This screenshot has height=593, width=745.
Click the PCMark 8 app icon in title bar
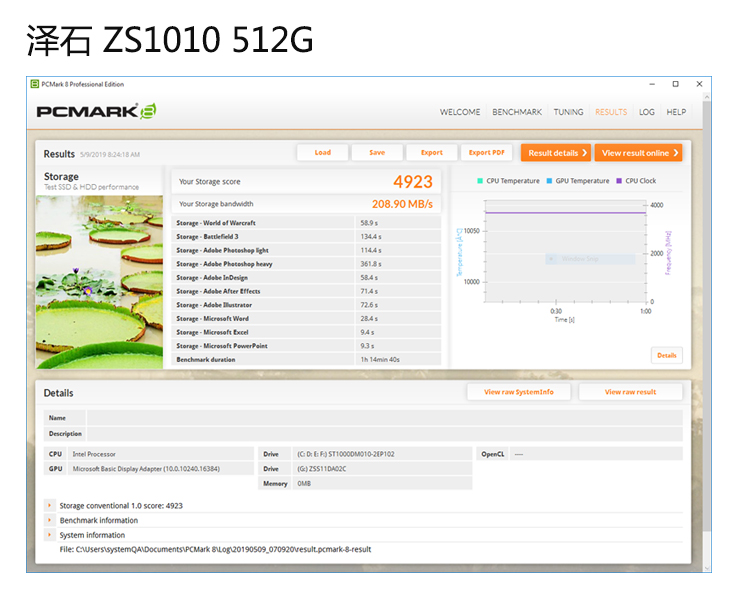34,84
